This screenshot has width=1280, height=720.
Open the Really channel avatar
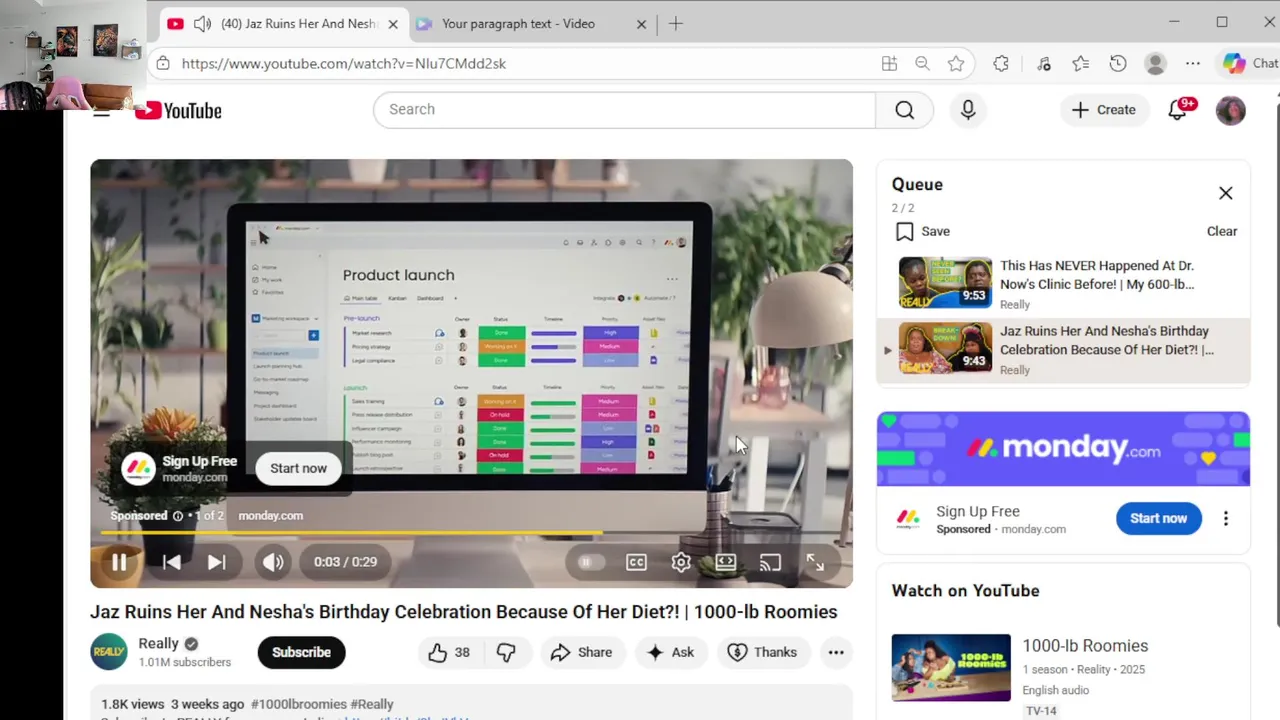tap(109, 652)
